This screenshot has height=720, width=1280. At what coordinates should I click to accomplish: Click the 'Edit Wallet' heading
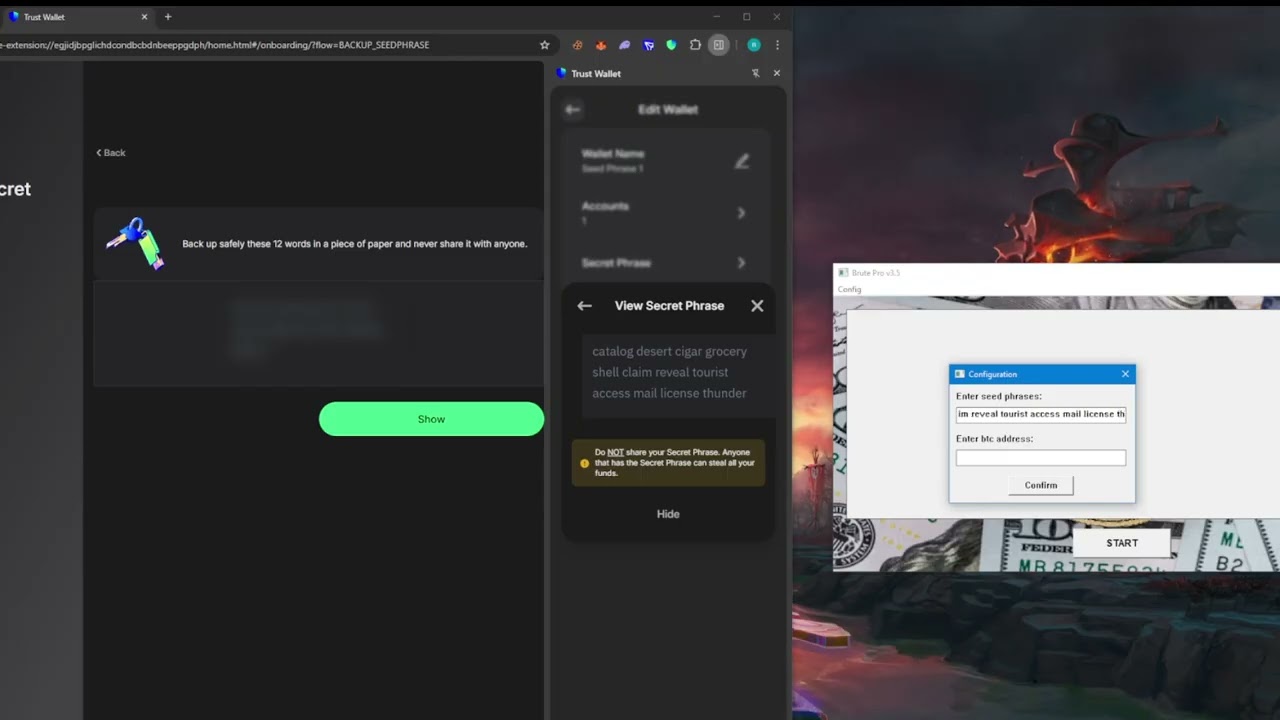tap(668, 110)
